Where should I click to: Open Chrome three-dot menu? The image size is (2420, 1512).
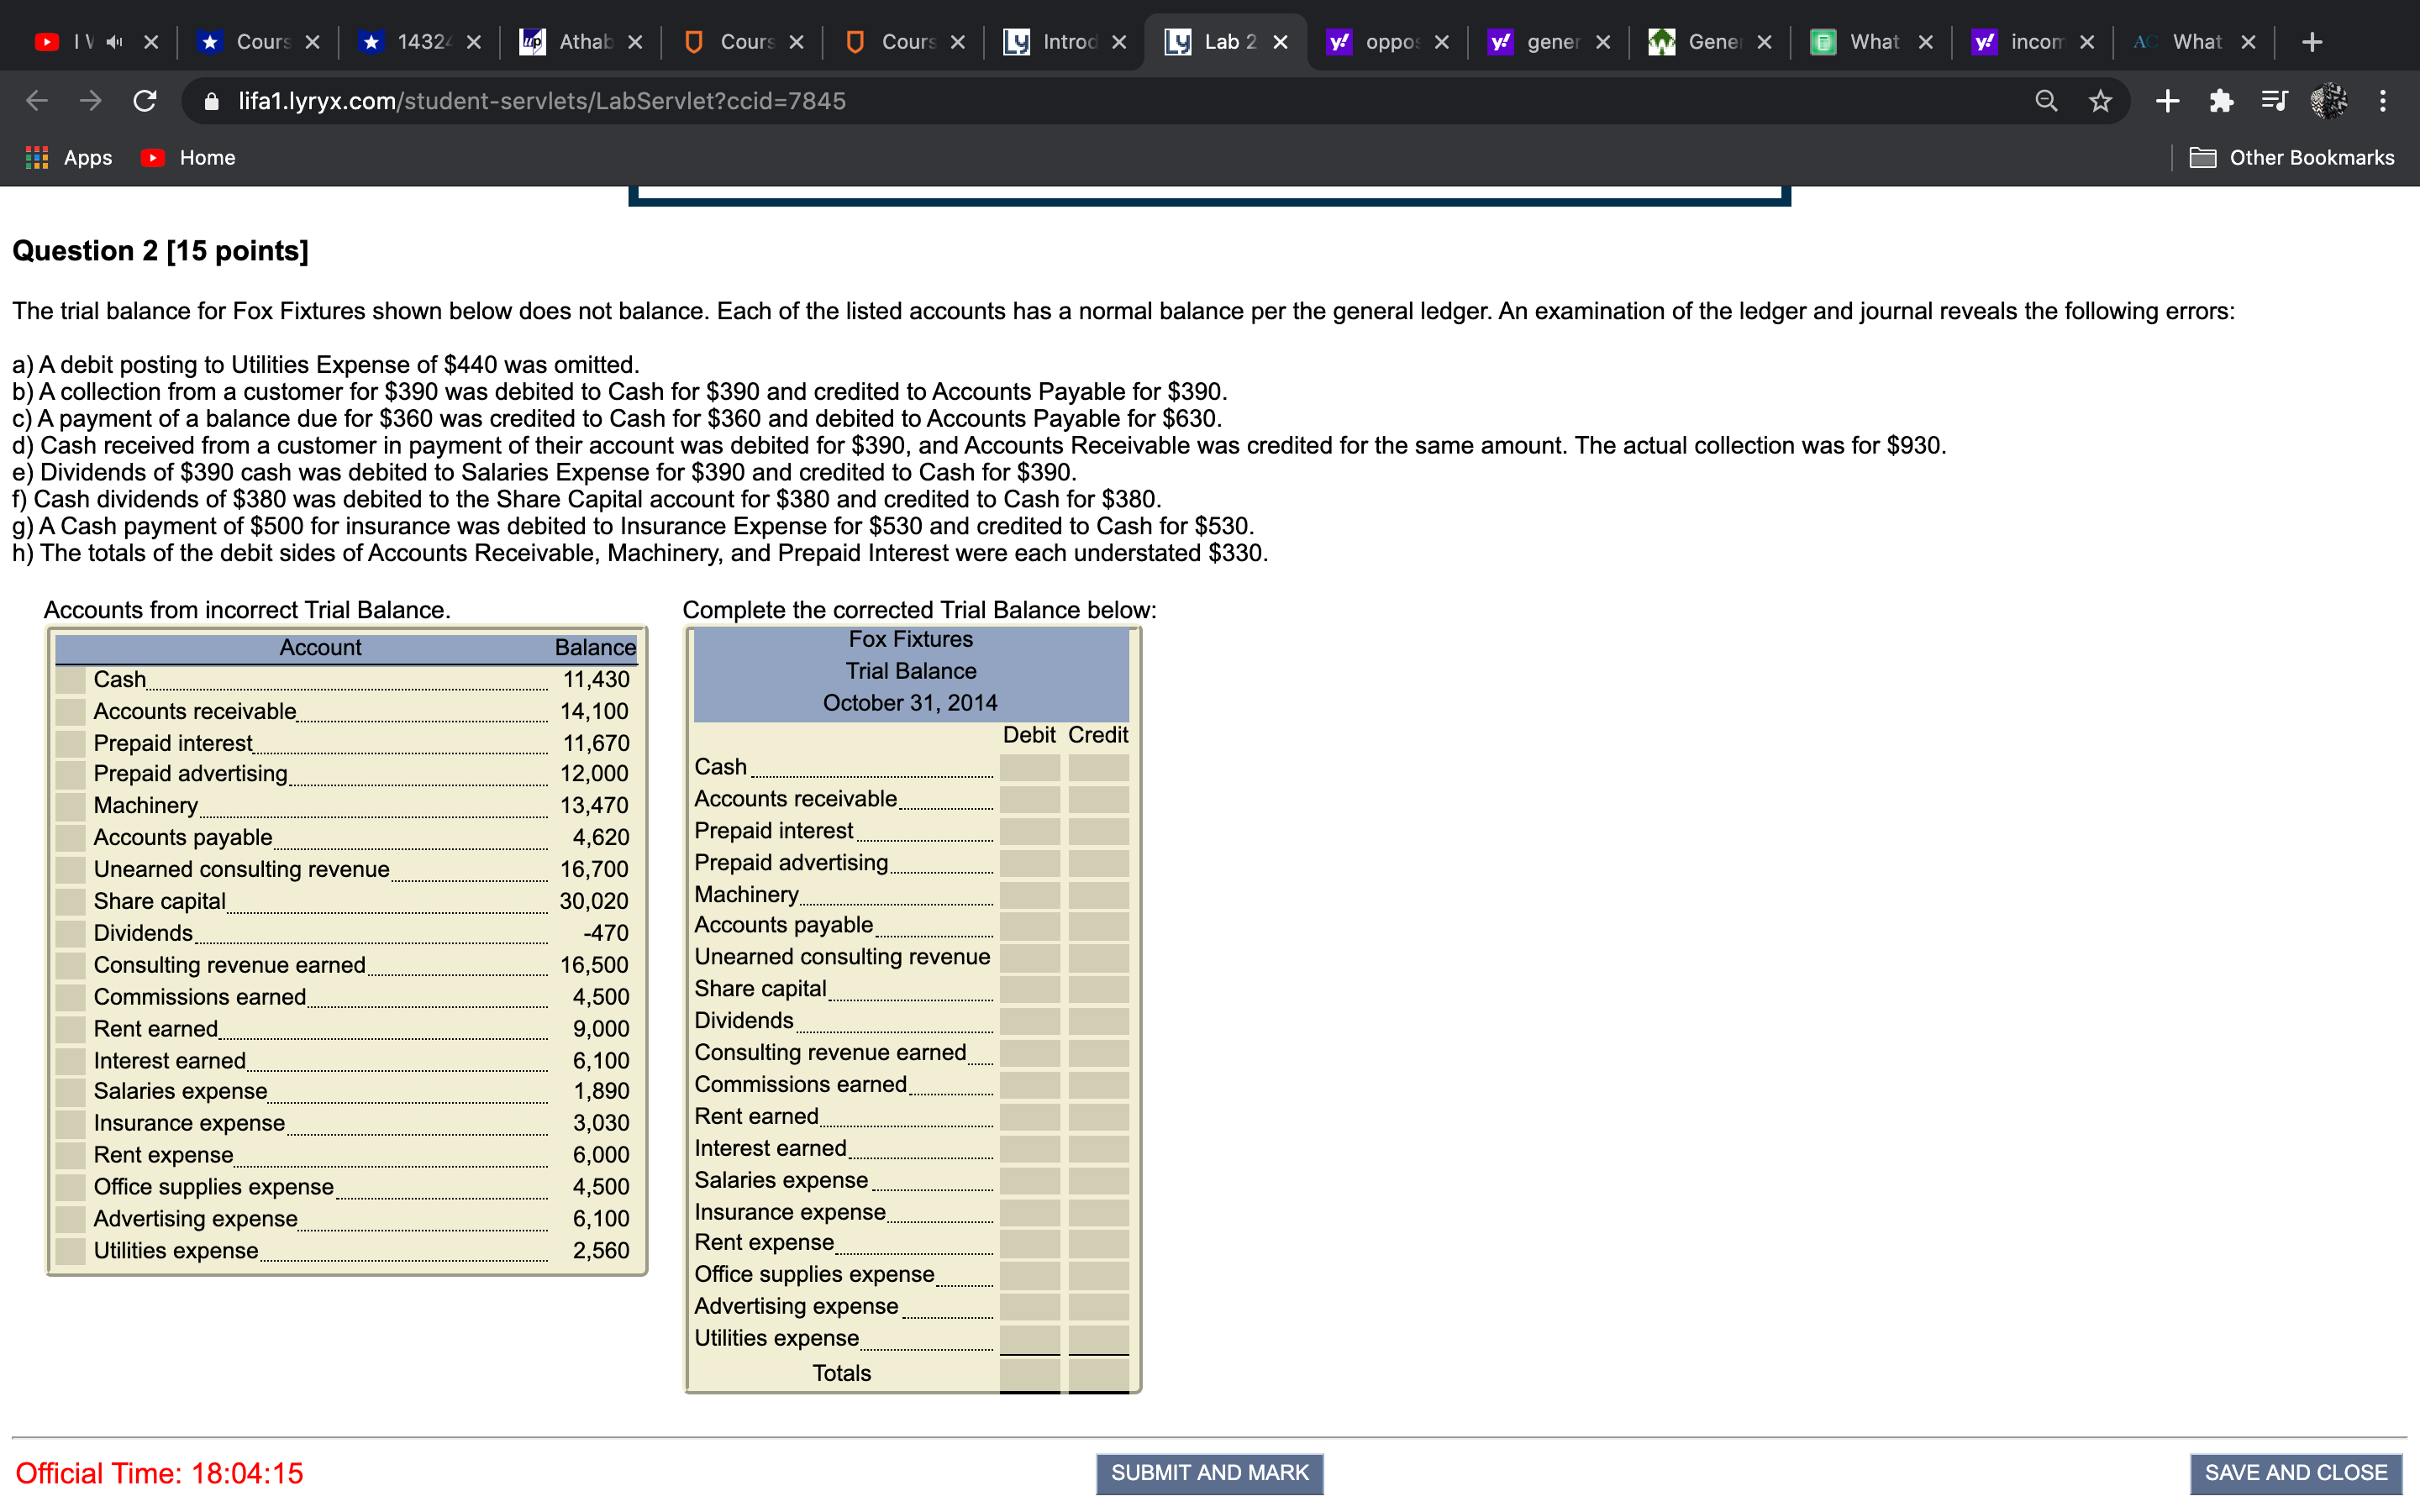click(x=2383, y=101)
